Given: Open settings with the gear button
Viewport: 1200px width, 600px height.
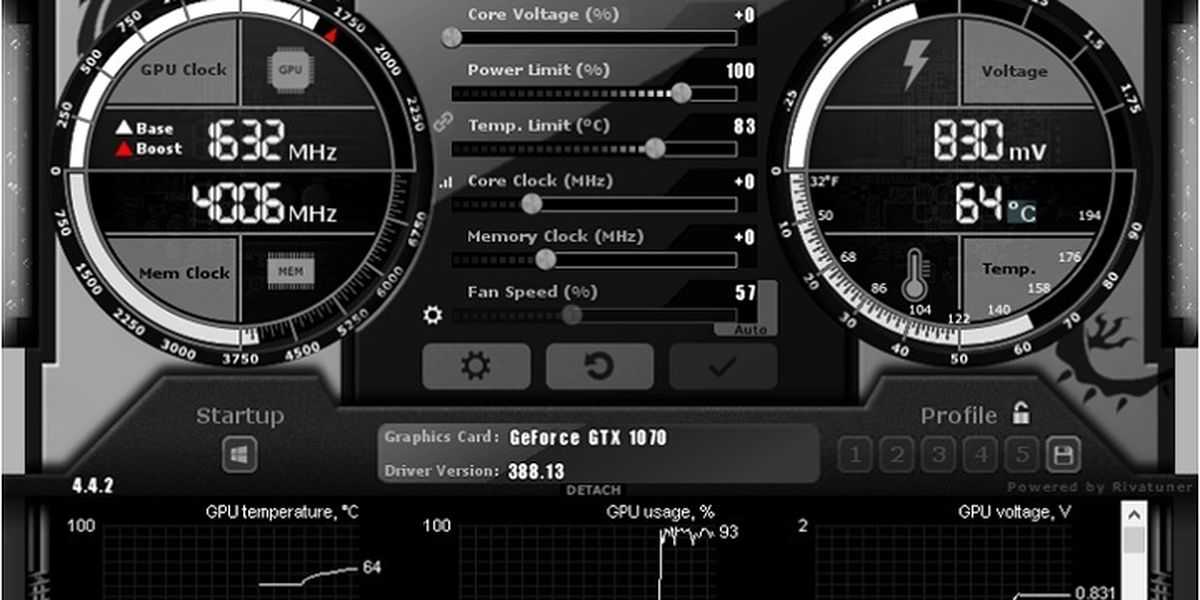Looking at the screenshot, I should pos(476,366).
